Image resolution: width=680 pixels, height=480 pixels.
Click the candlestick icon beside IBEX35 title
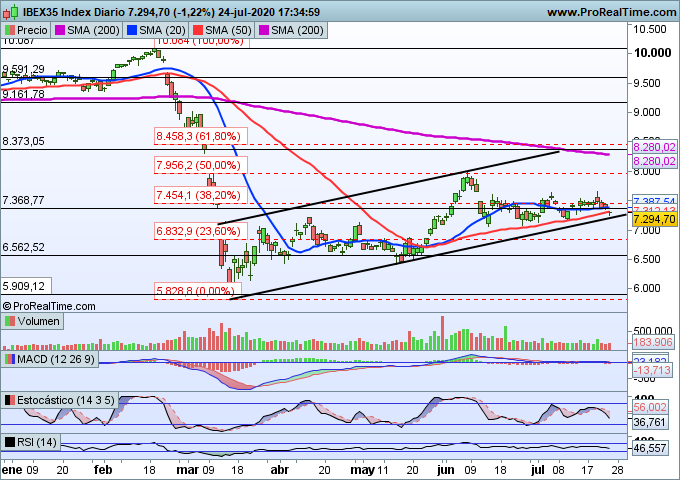[9, 12]
